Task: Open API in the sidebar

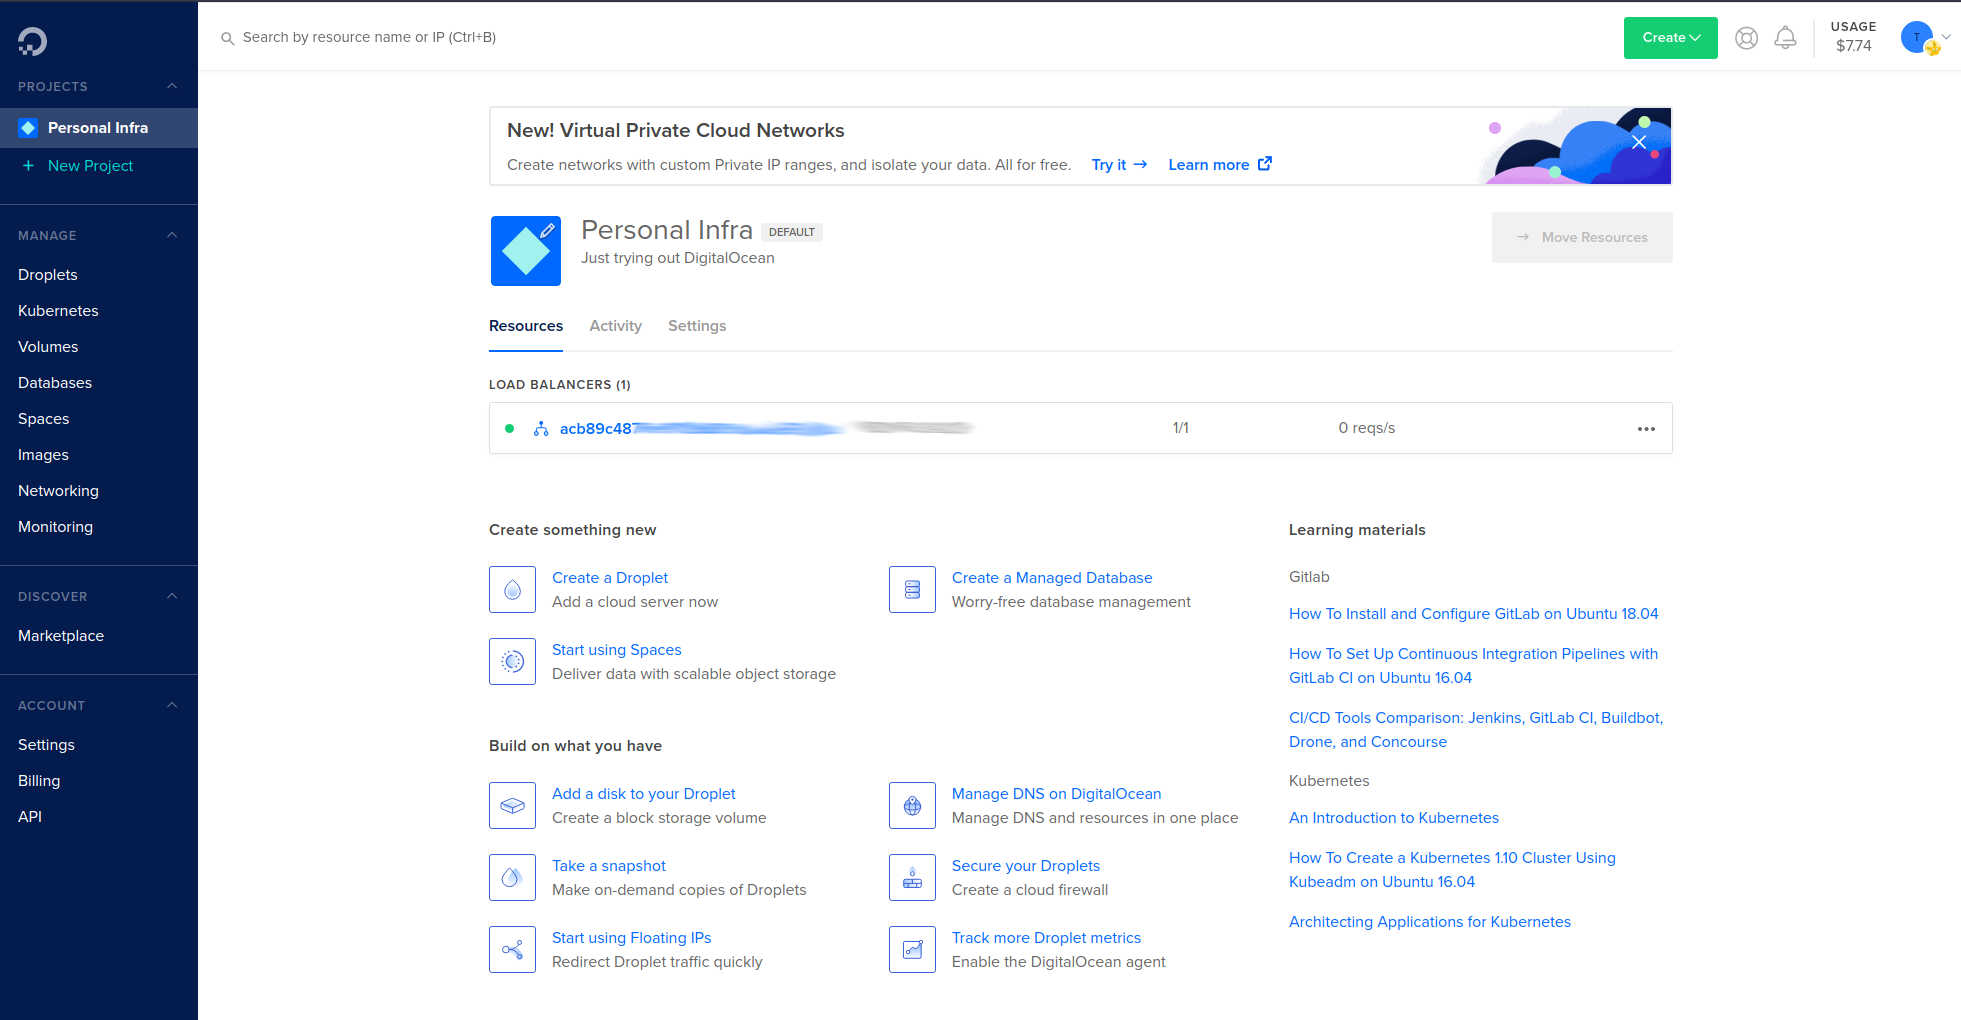Action: coord(30,817)
